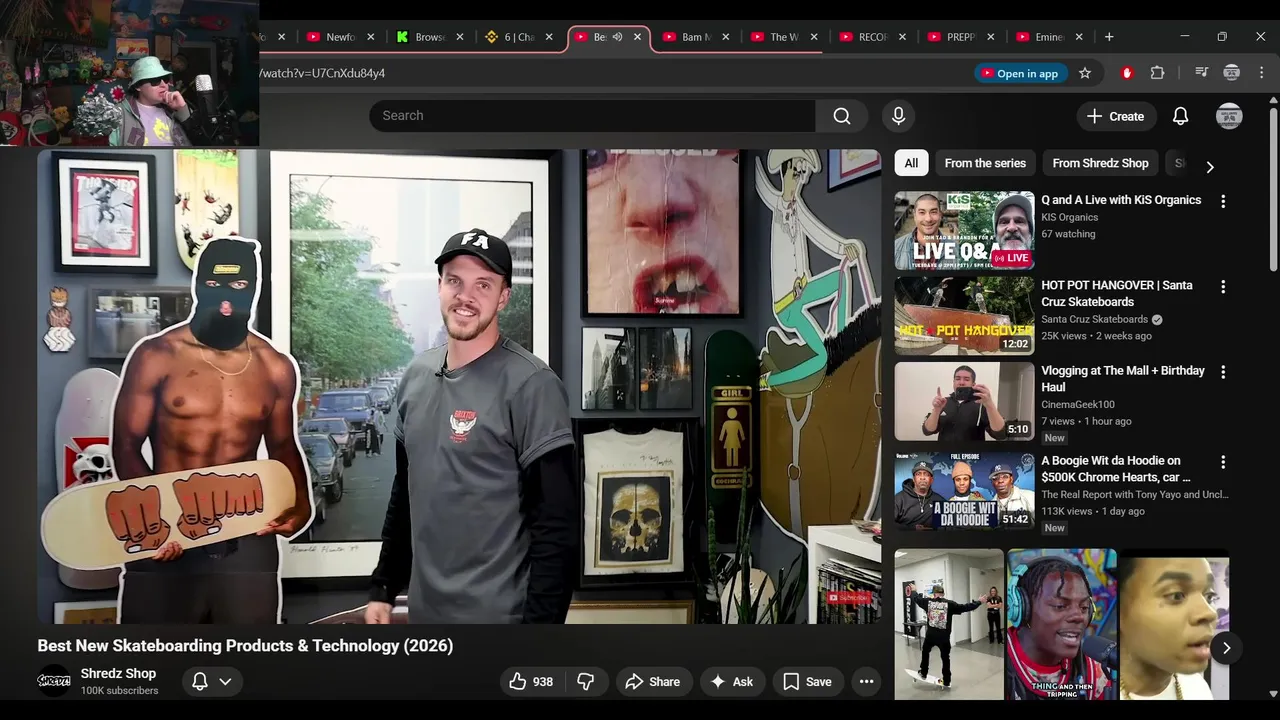Open more actions for the video

pos(866,682)
